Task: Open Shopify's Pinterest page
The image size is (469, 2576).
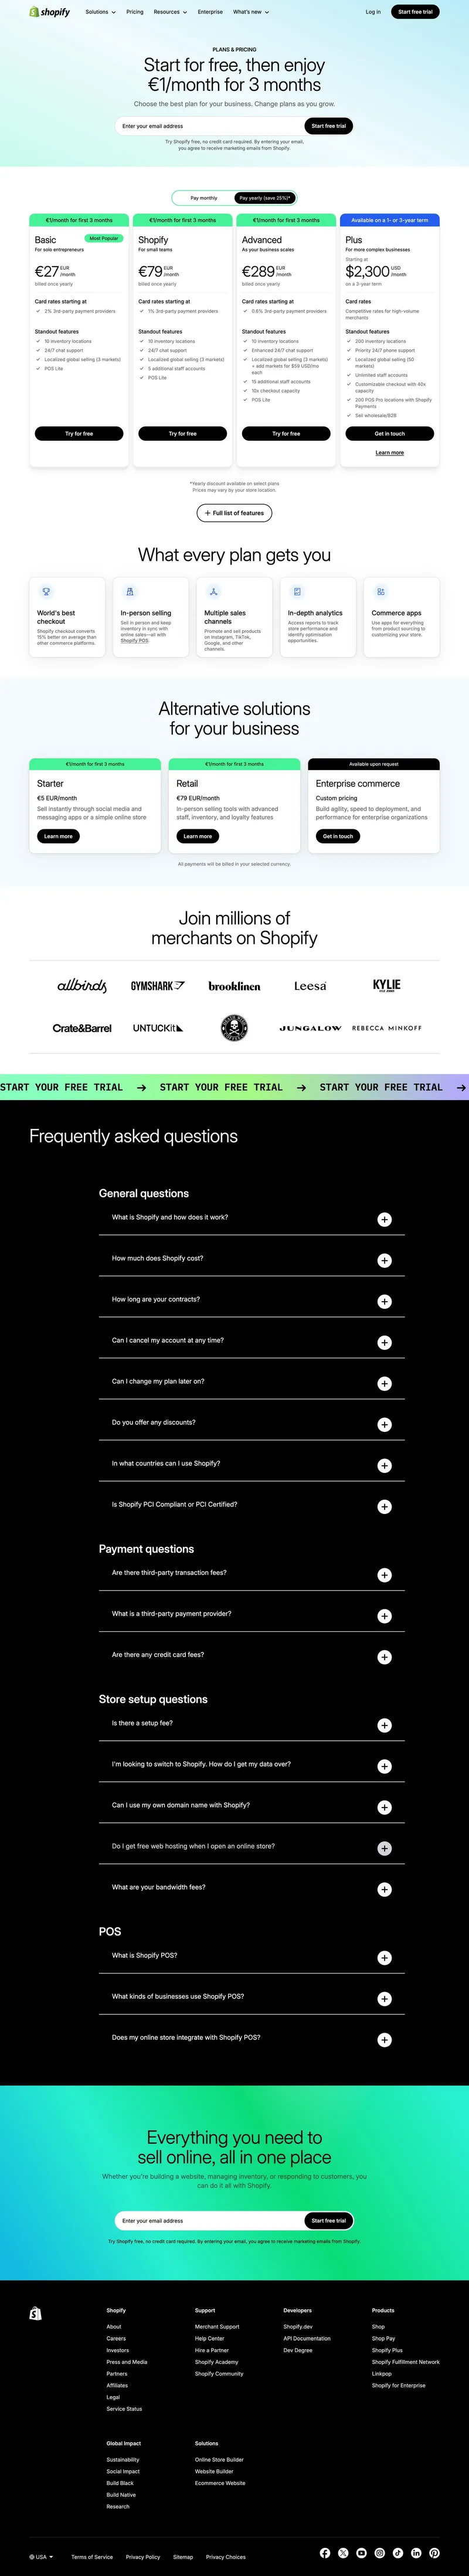Action: (x=434, y=2553)
